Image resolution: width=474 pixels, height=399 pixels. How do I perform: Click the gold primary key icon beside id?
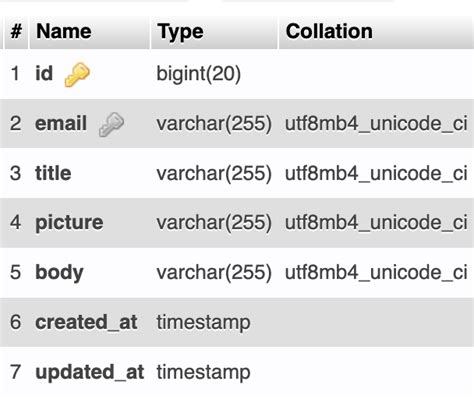[77, 75]
